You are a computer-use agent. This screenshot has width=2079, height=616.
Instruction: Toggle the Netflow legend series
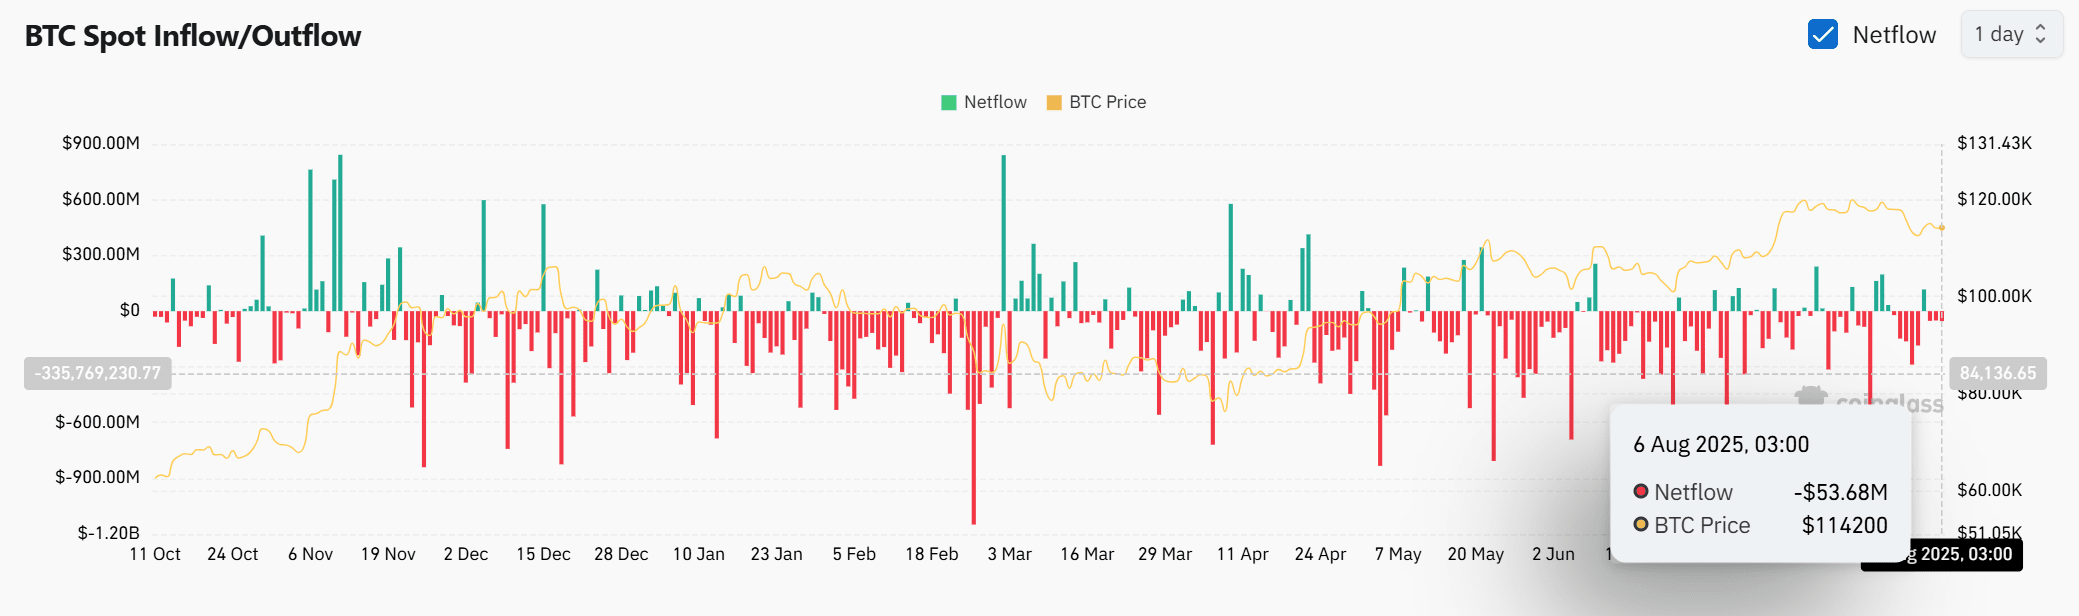coord(984,102)
